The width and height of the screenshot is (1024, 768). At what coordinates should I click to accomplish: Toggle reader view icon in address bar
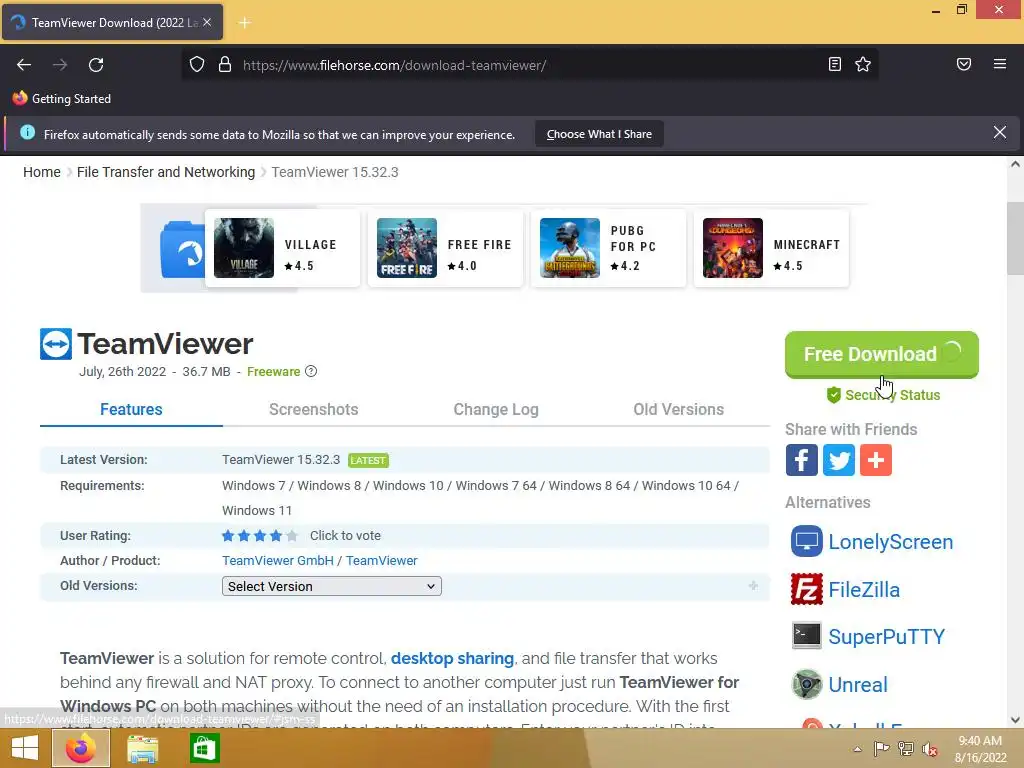coord(835,64)
